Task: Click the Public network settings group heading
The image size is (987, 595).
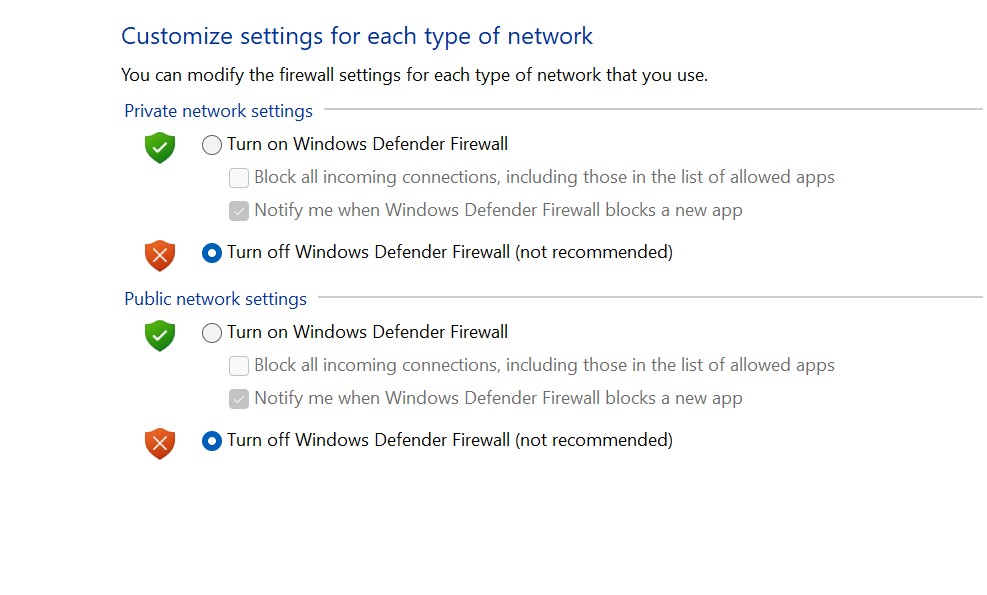Action: click(215, 299)
